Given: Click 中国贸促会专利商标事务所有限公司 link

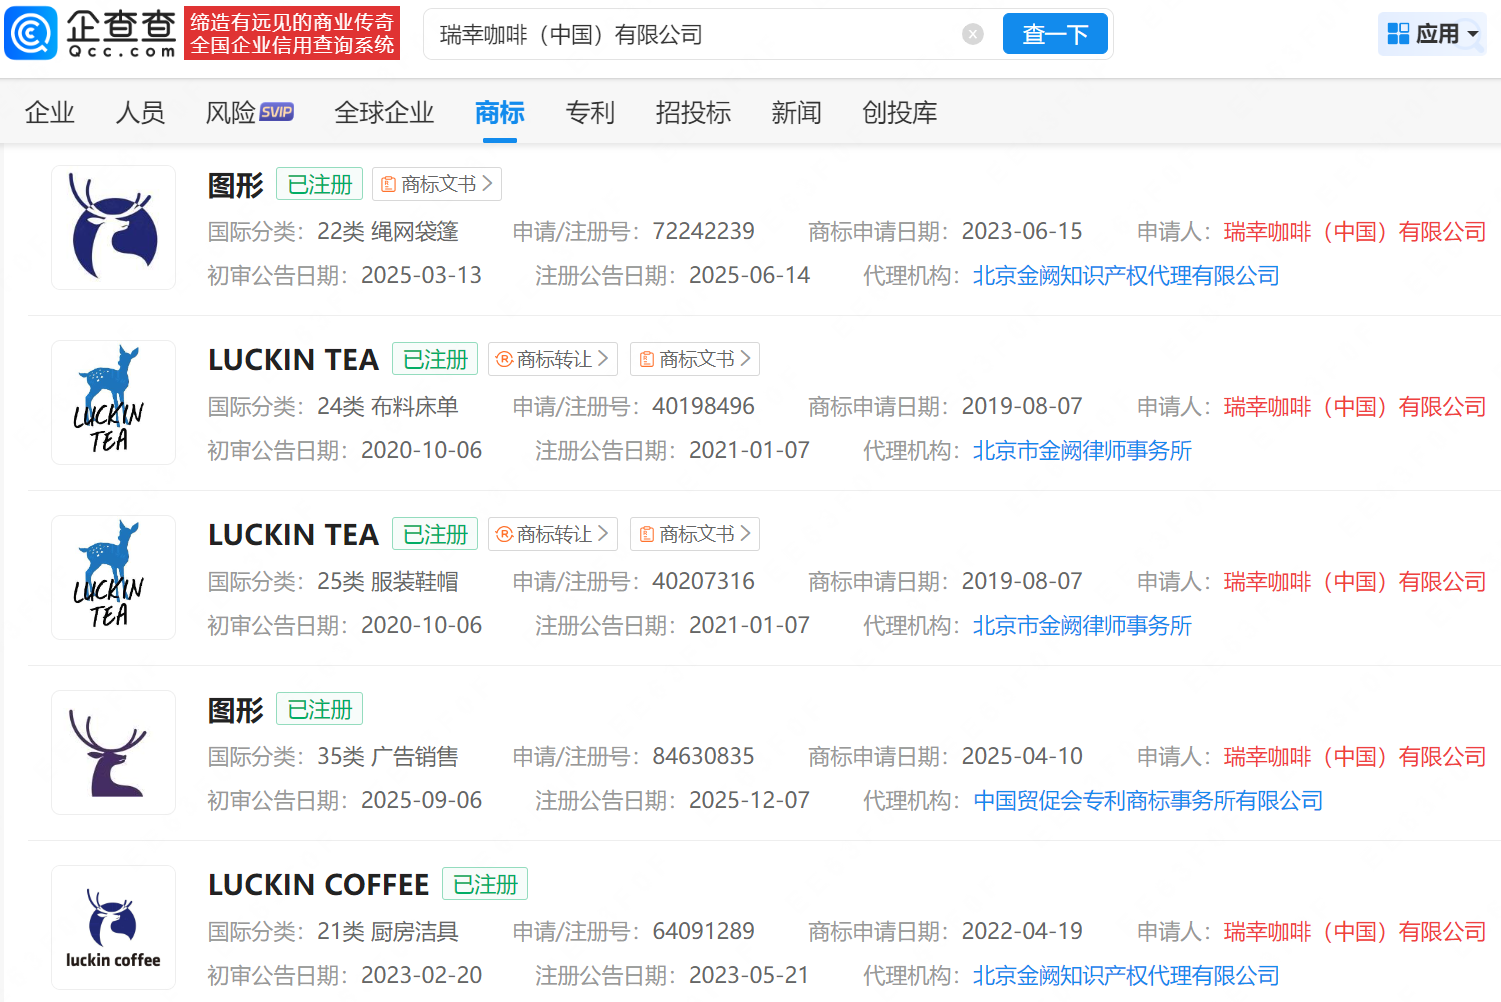Looking at the screenshot, I should [1148, 801].
